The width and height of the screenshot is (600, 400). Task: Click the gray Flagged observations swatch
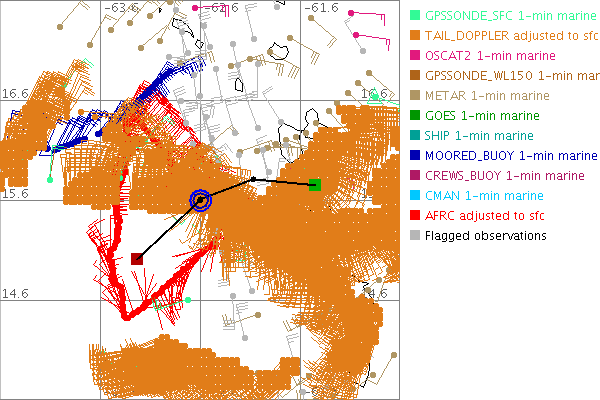[414, 236]
